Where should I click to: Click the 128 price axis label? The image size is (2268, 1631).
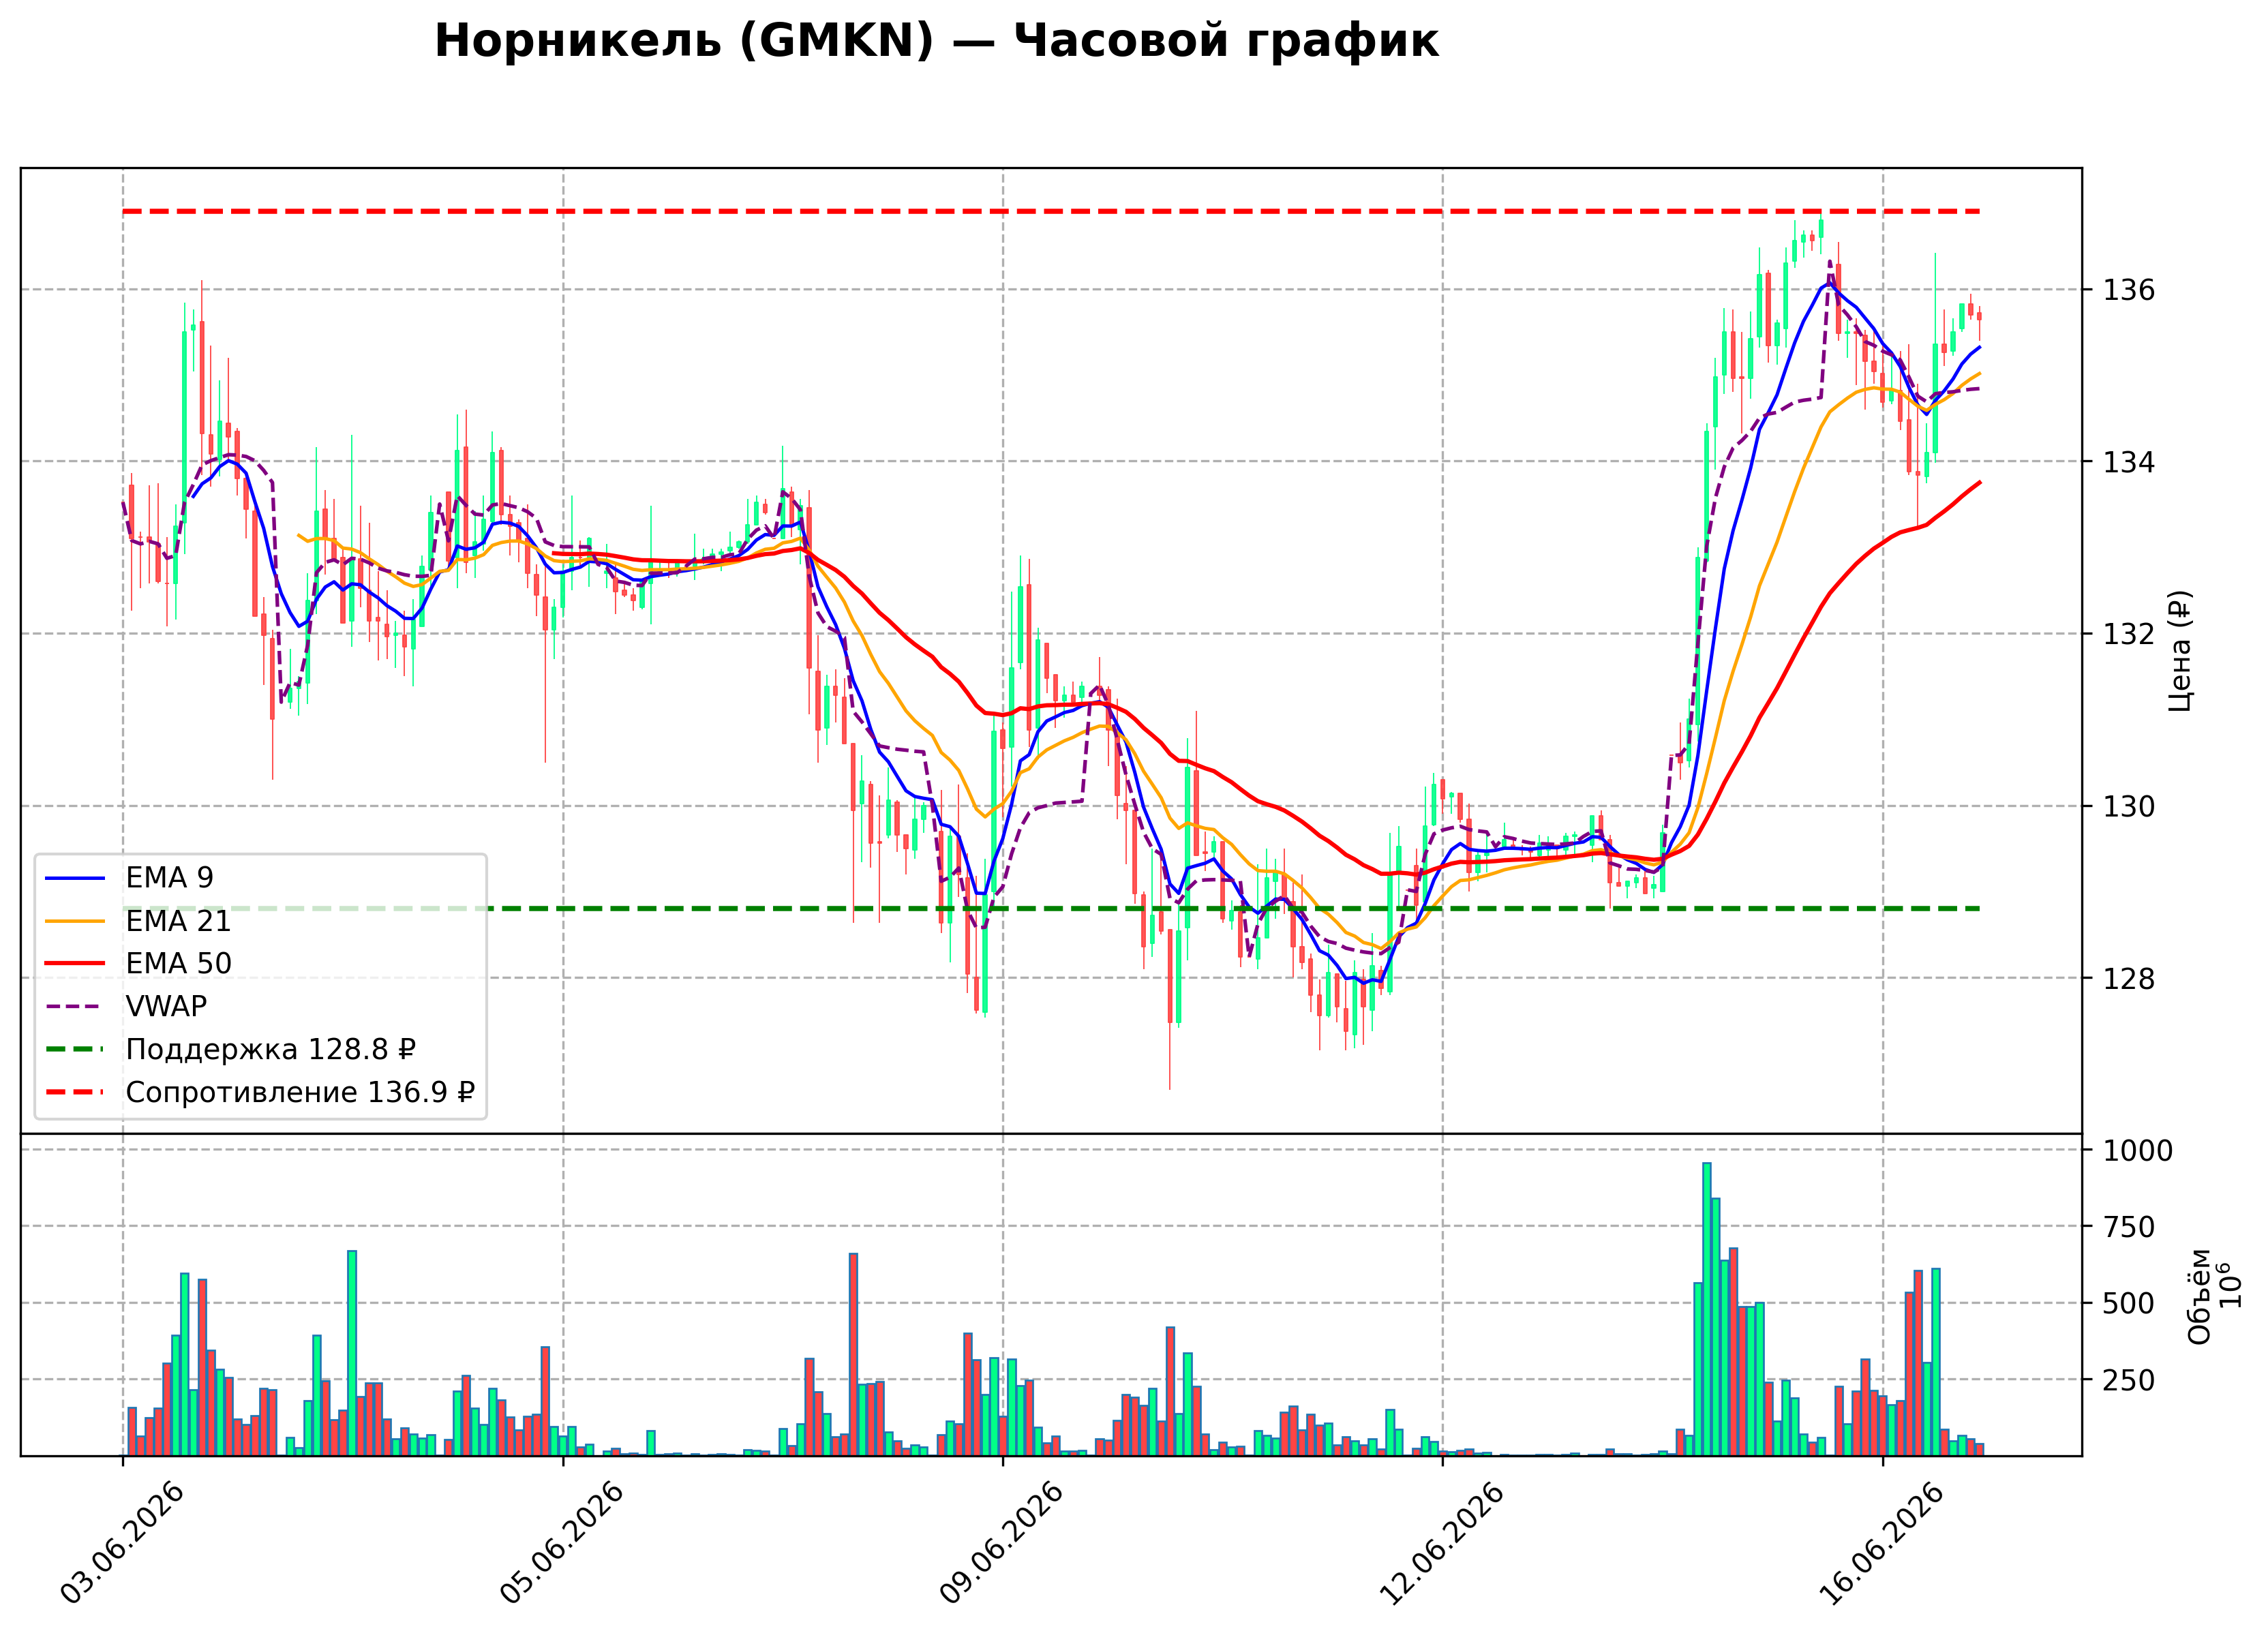click(2128, 978)
